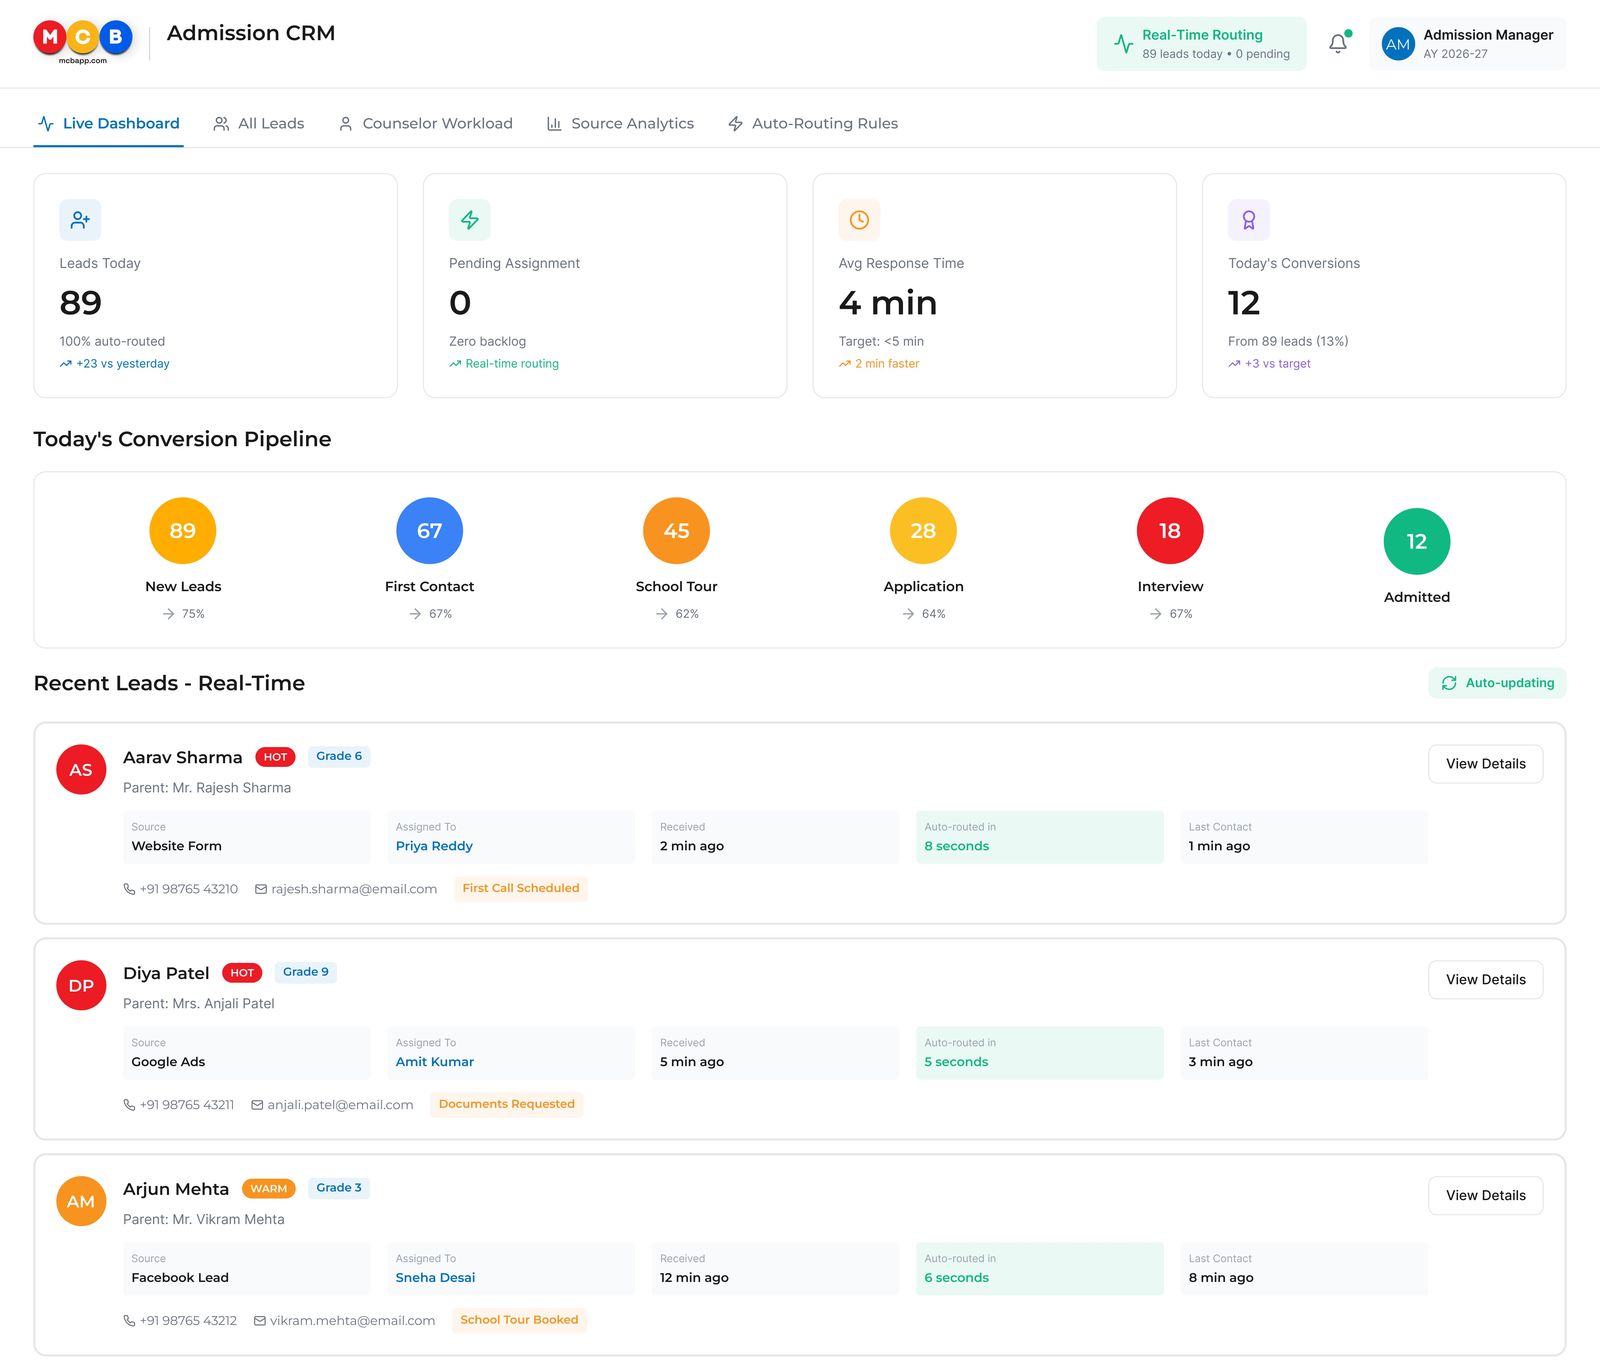This screenshot has width=1600, height=1369.
Task: Click the vikram.mehta@email.com address
Action: point(352,1321)
